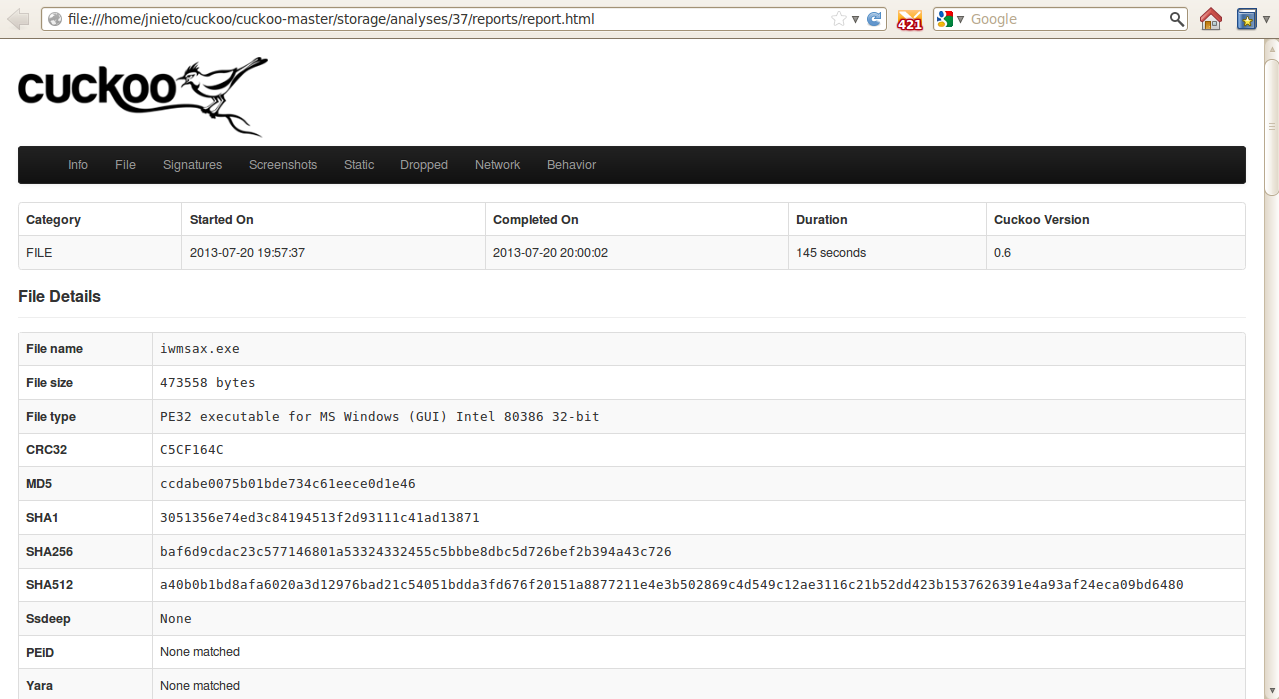Bookmark this page with the star icon
The image size is (1279, 699).
pos(838,18)
